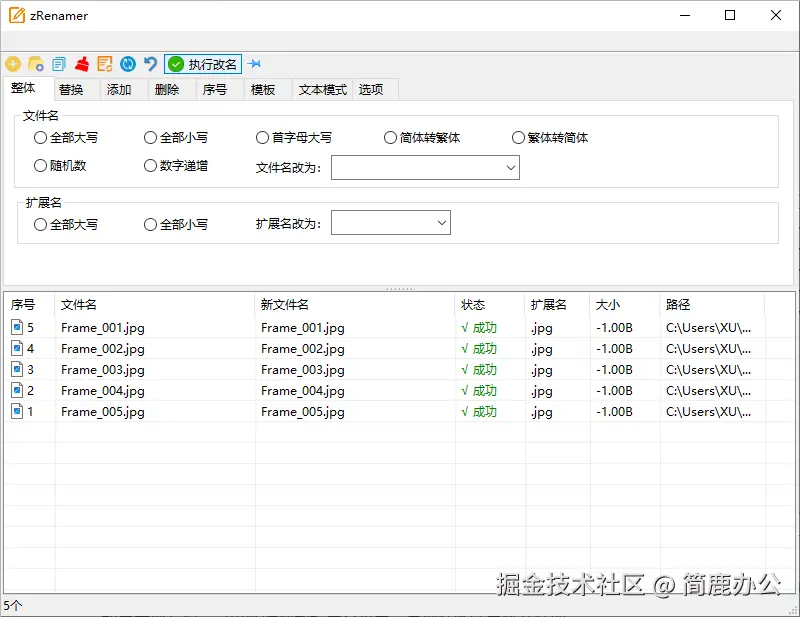Click file icon of row Frame_002.jpg
Viewport: 800px width, 617px height.
point(17,348)
